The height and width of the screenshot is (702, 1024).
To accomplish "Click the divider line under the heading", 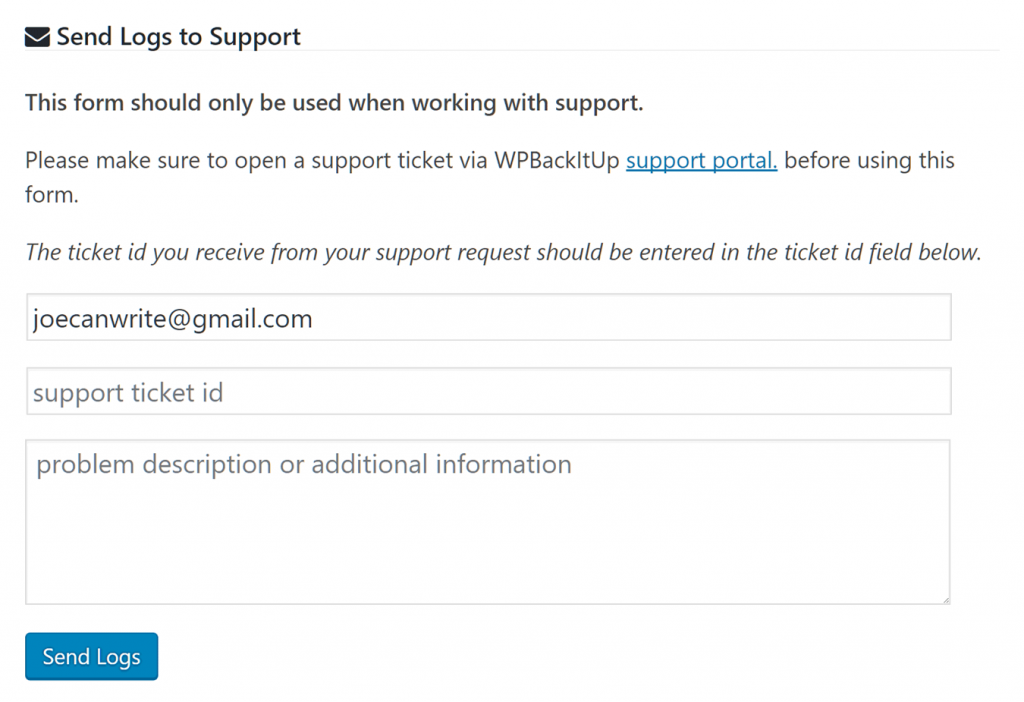I will pyautogui.click(x=512, y=50).
